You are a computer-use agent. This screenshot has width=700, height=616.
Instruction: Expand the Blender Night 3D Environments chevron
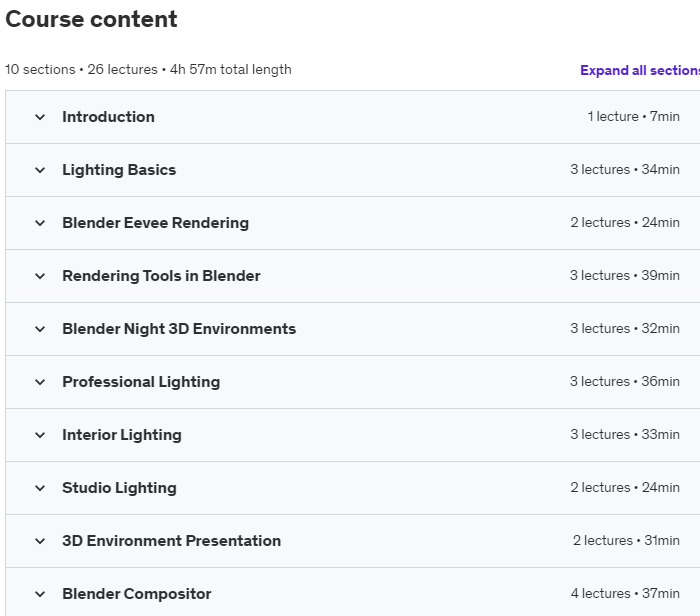40,329
